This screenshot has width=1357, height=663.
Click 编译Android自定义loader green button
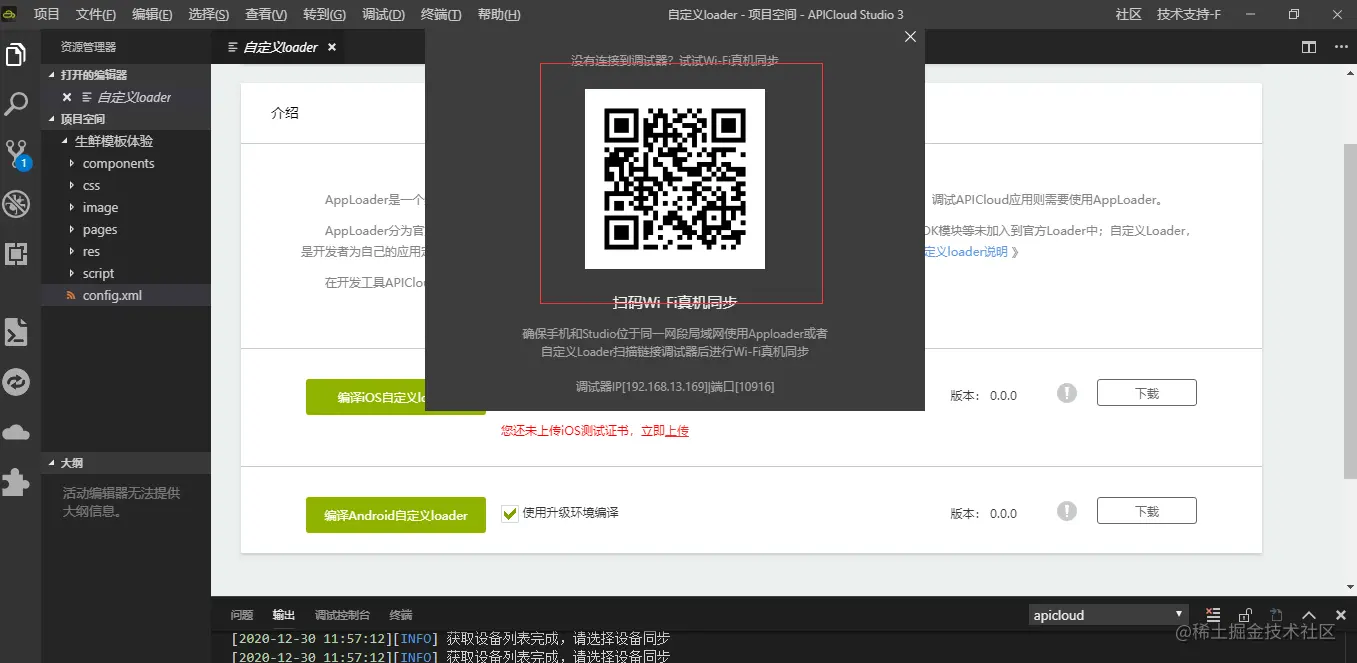pos(395,515)
